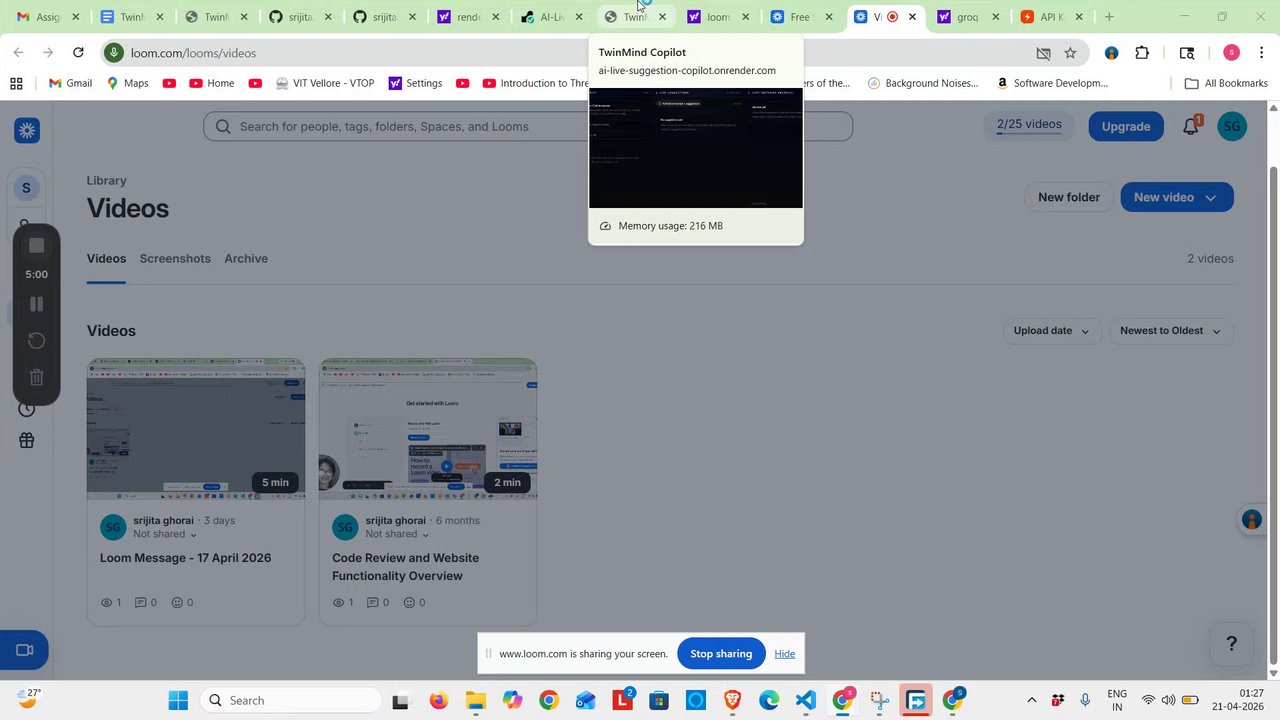Reload the page with browser refresh button

pyautogui.click(x=78, y=53)
